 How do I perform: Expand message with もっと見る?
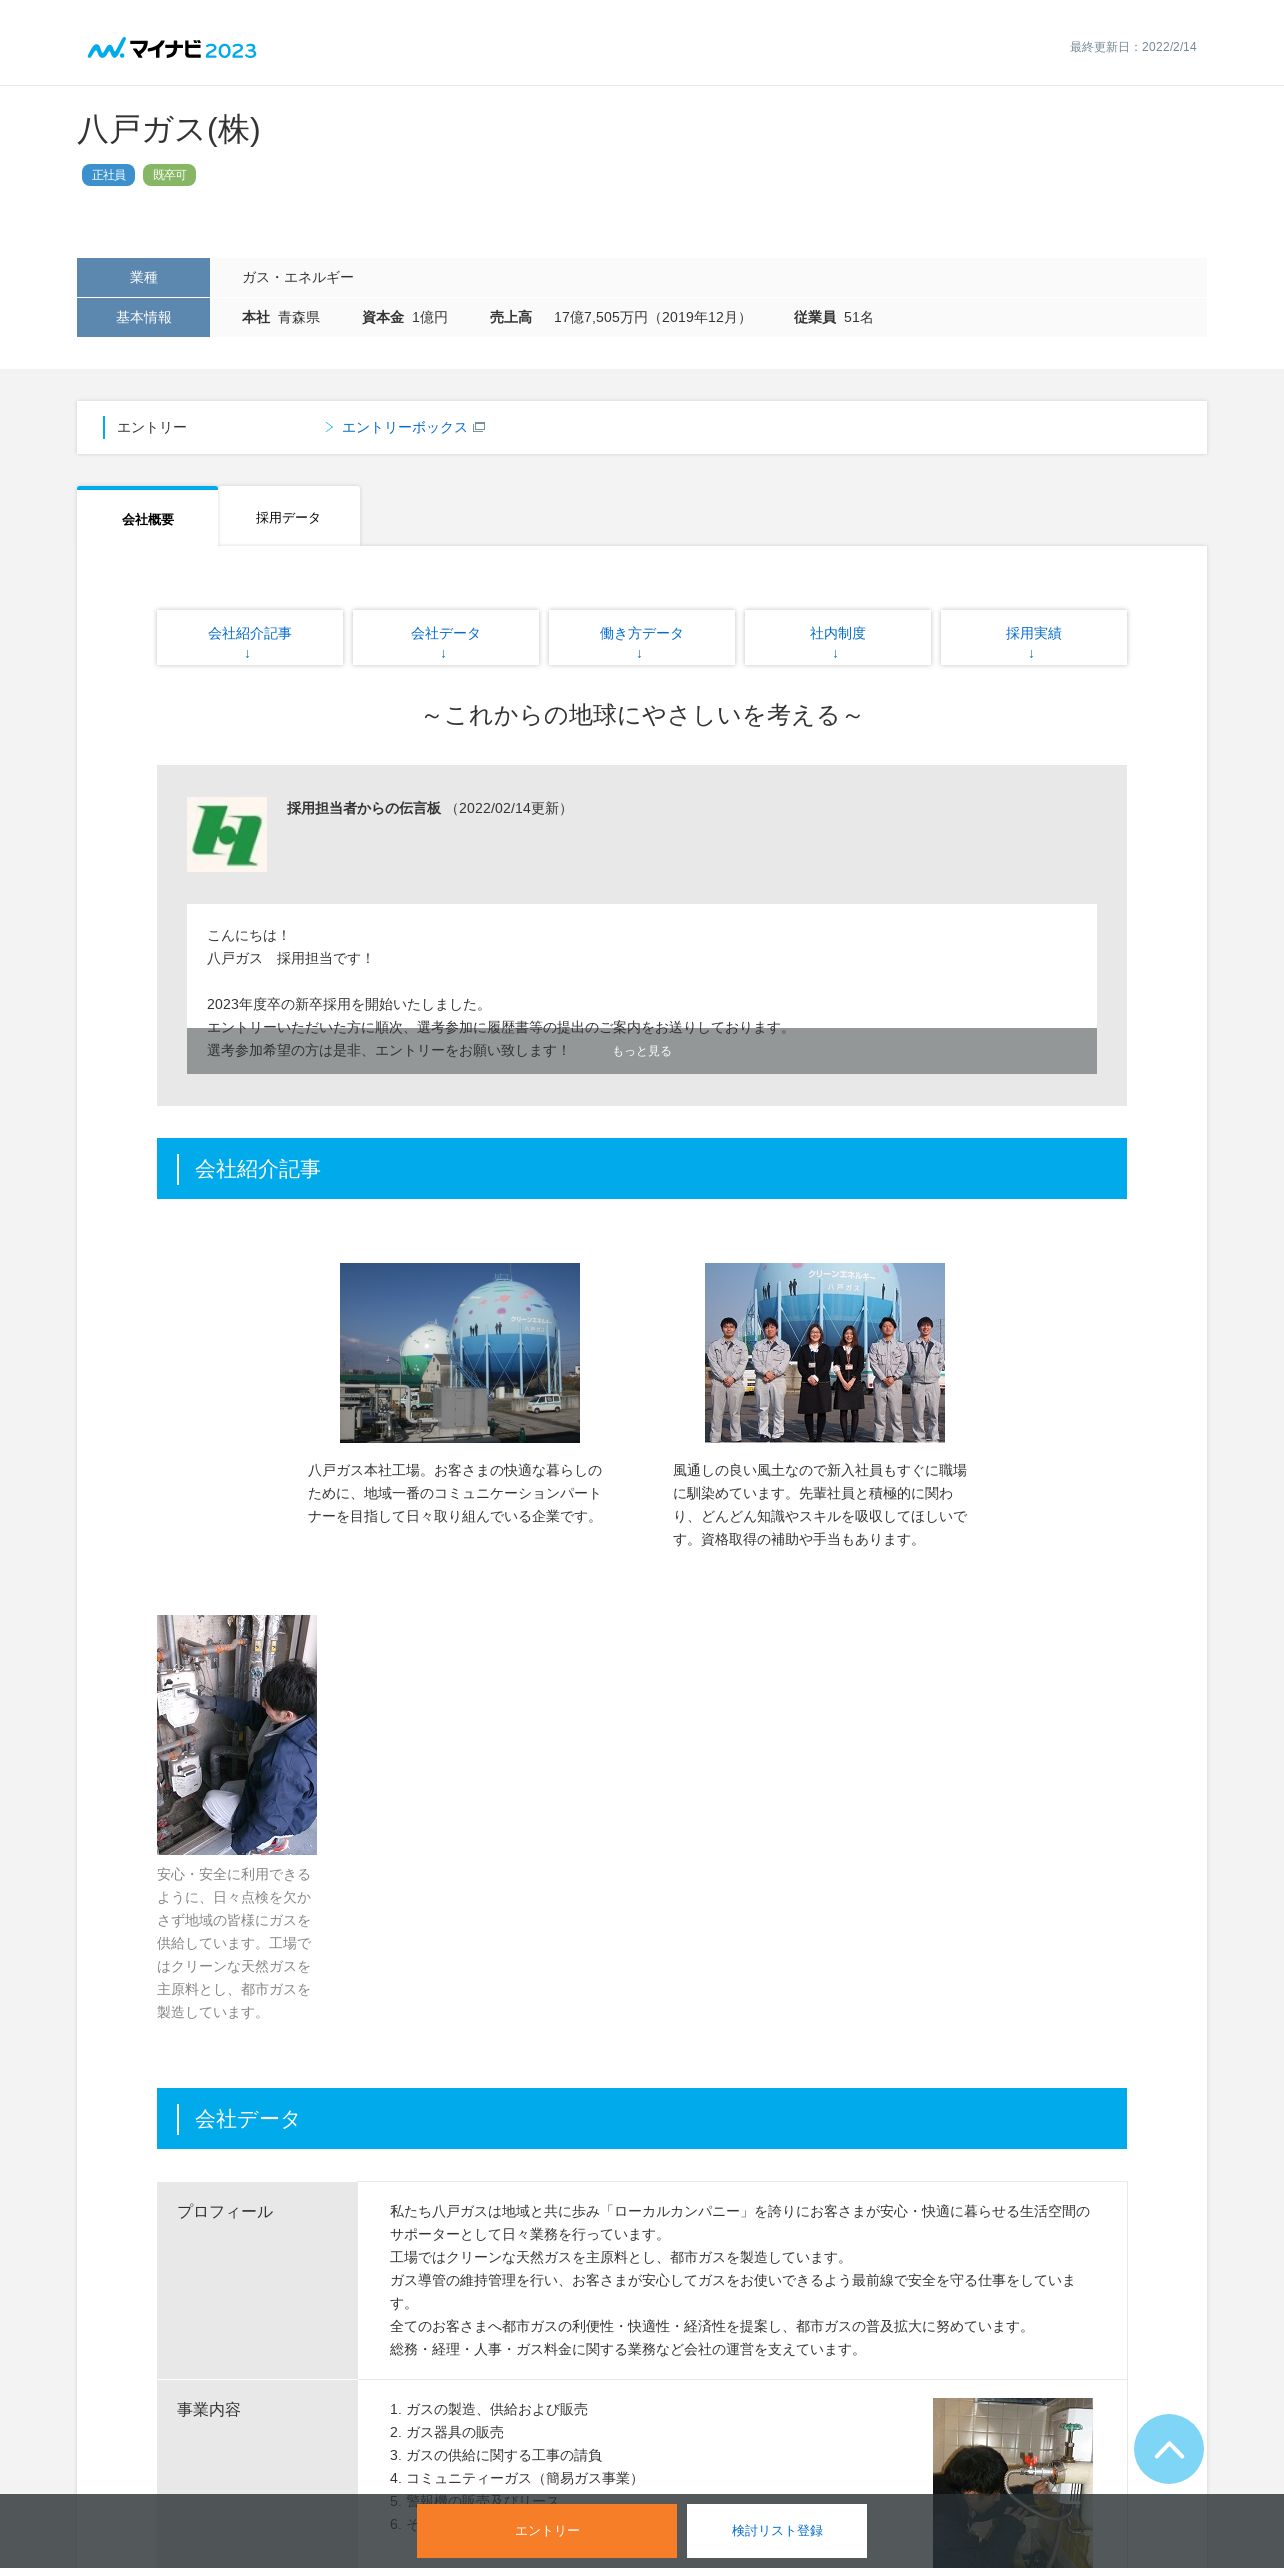point(642,1051)
